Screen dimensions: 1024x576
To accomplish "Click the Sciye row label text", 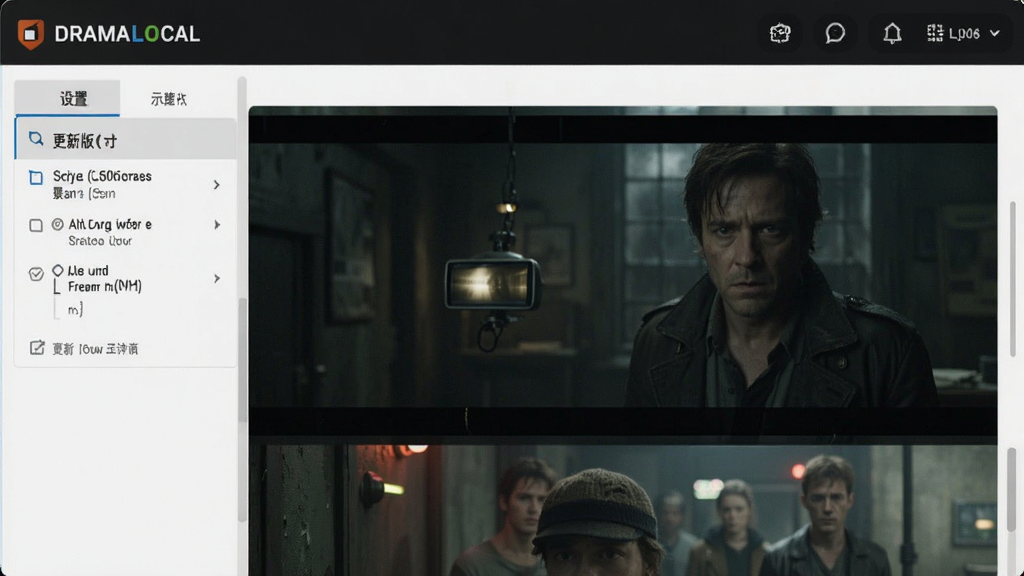I will (102, 176).
